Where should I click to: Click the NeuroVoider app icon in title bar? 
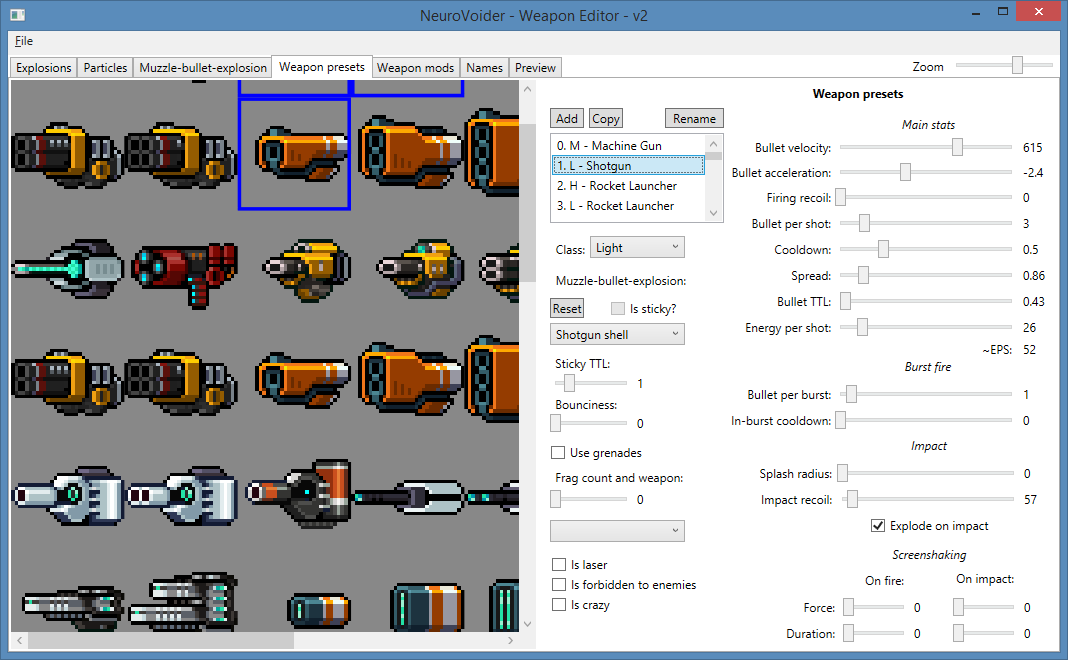pyautogui.click(x=17, y=14)
